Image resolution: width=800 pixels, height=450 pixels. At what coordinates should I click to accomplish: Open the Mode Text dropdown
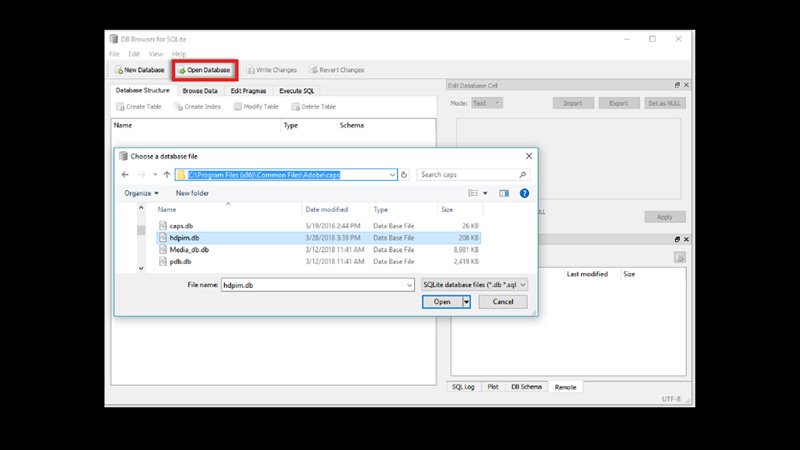pyautogui.click(x=486, y=103)
